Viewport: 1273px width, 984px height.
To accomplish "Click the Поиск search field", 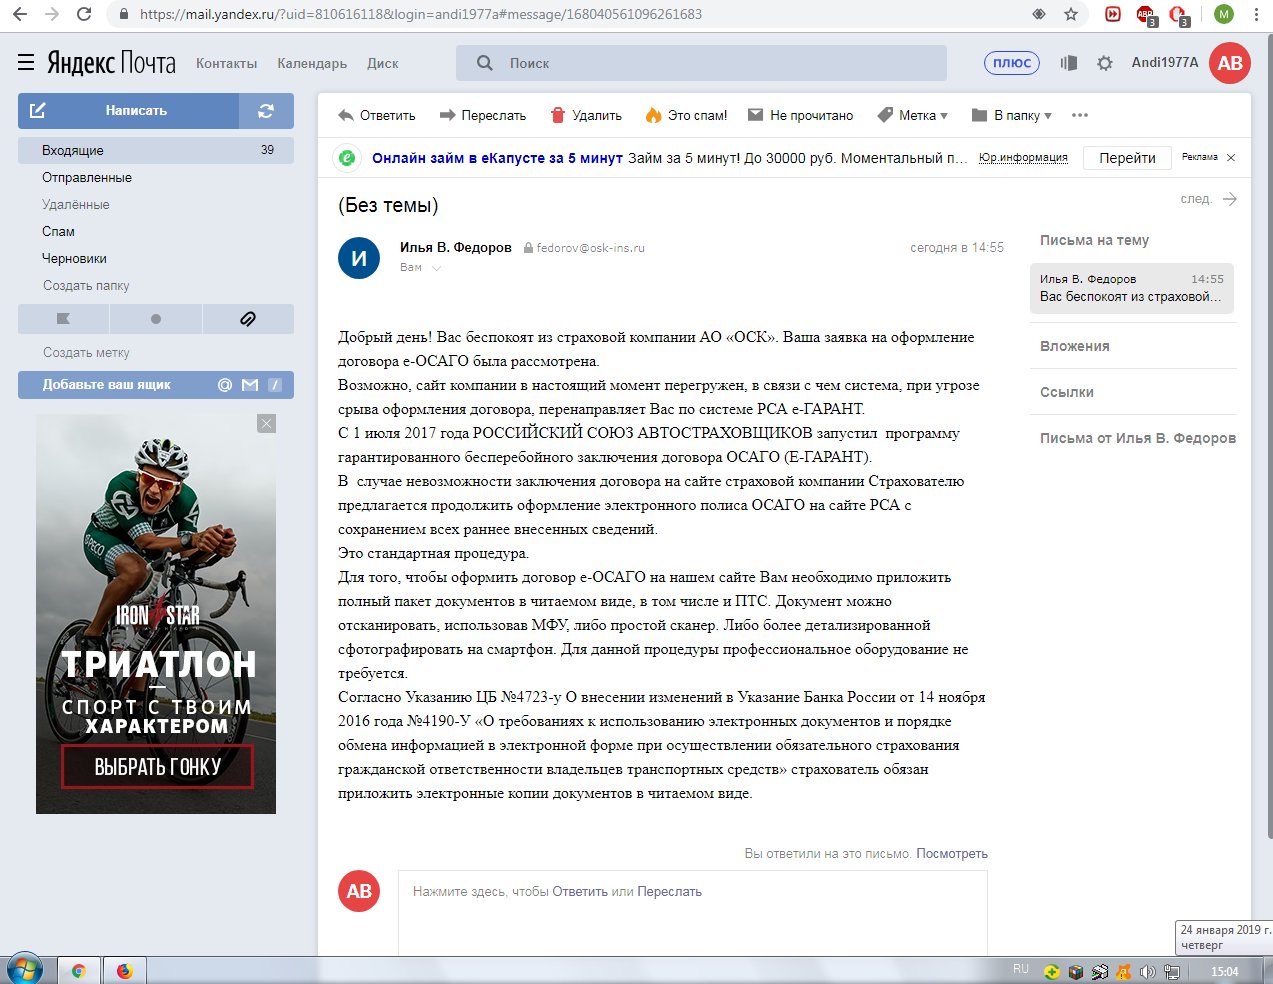I will click(701, 63).
